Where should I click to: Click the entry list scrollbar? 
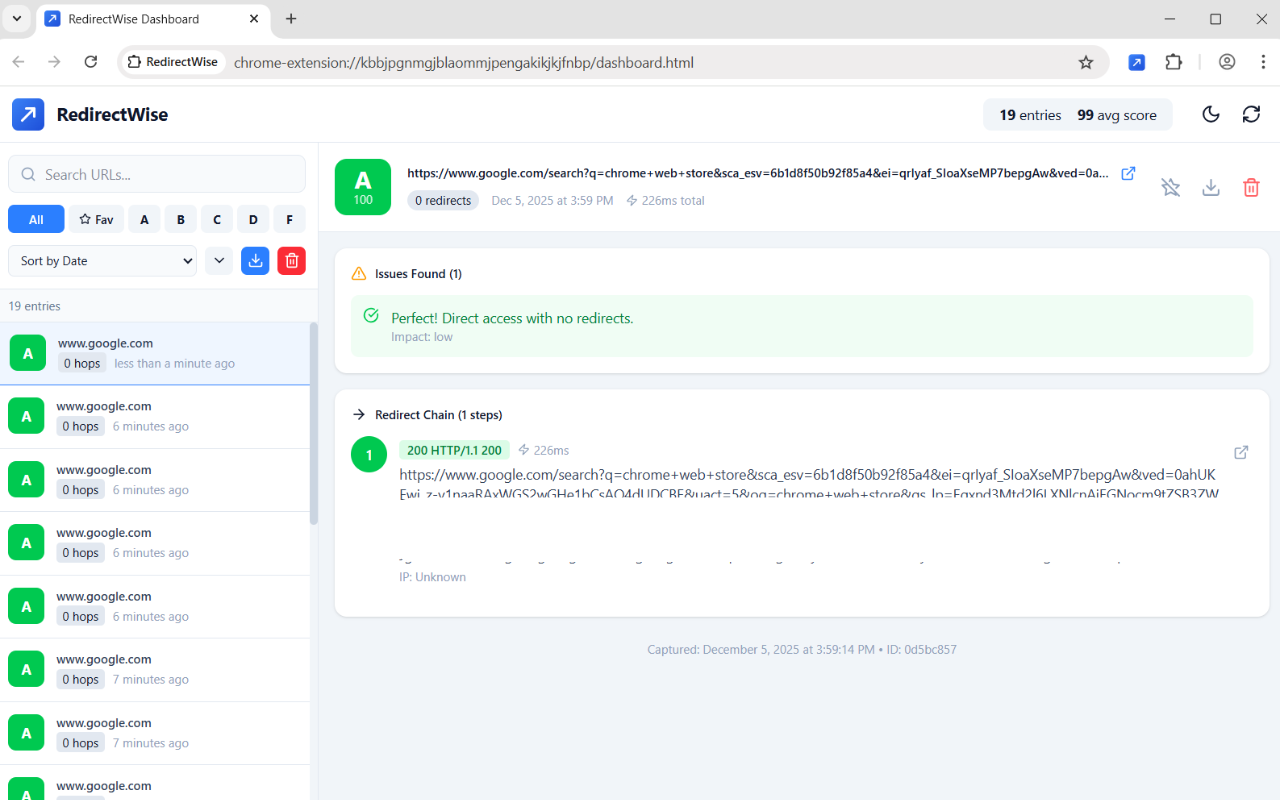click(x=314, y=424)
